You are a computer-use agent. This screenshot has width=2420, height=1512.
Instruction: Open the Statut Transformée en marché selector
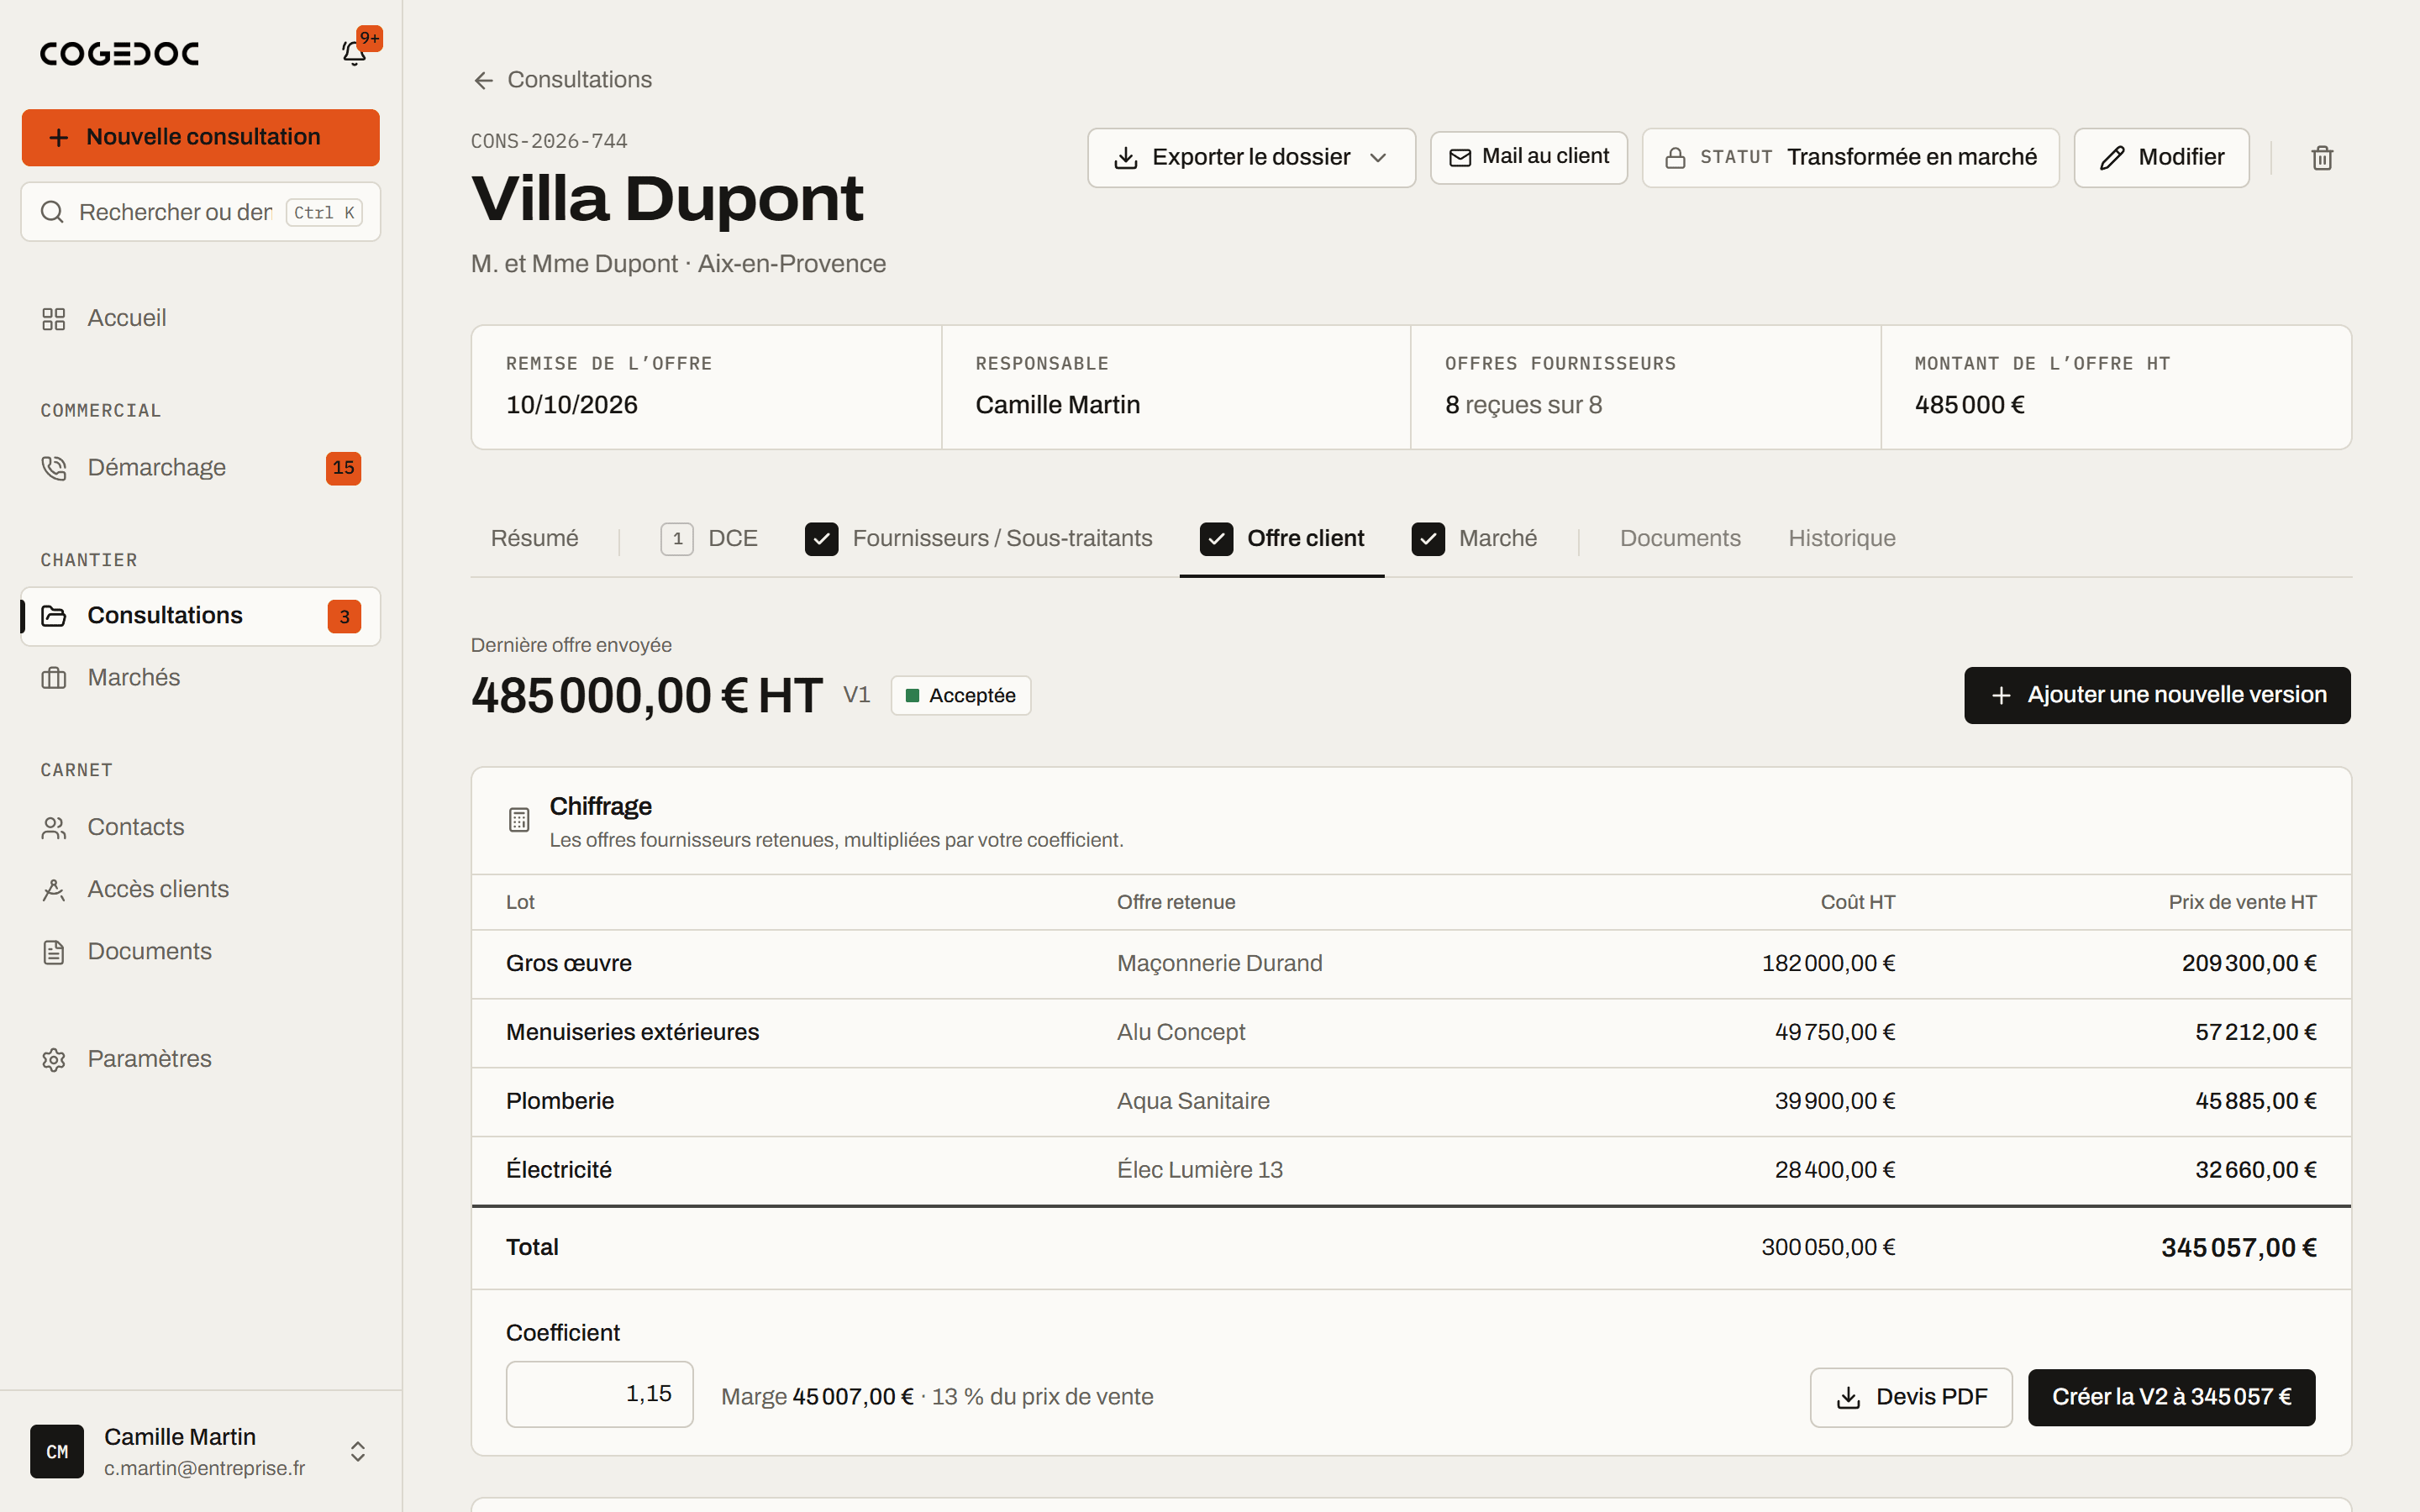(1850, 158)
